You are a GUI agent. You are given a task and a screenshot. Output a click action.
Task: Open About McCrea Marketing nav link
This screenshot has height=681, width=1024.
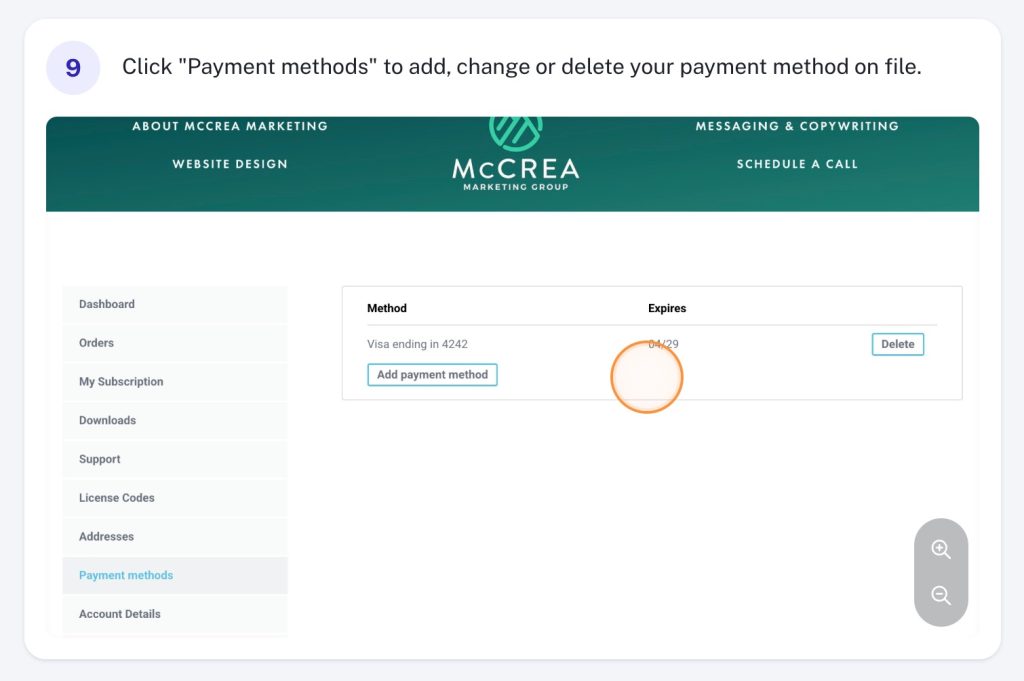click(230, 126)
